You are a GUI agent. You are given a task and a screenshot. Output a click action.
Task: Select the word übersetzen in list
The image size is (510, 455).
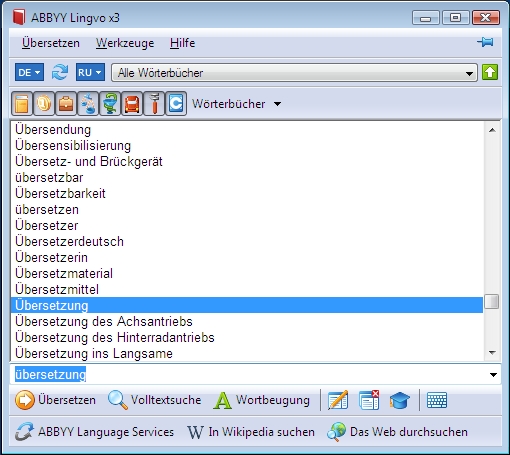tap(247, 210)
